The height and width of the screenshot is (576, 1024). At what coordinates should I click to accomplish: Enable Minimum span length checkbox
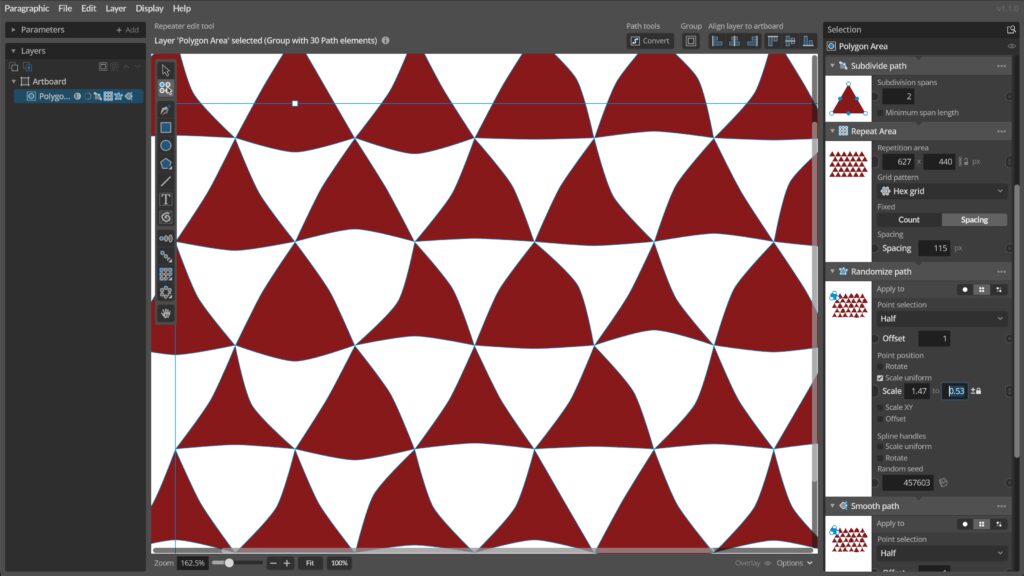coord(880,113)
